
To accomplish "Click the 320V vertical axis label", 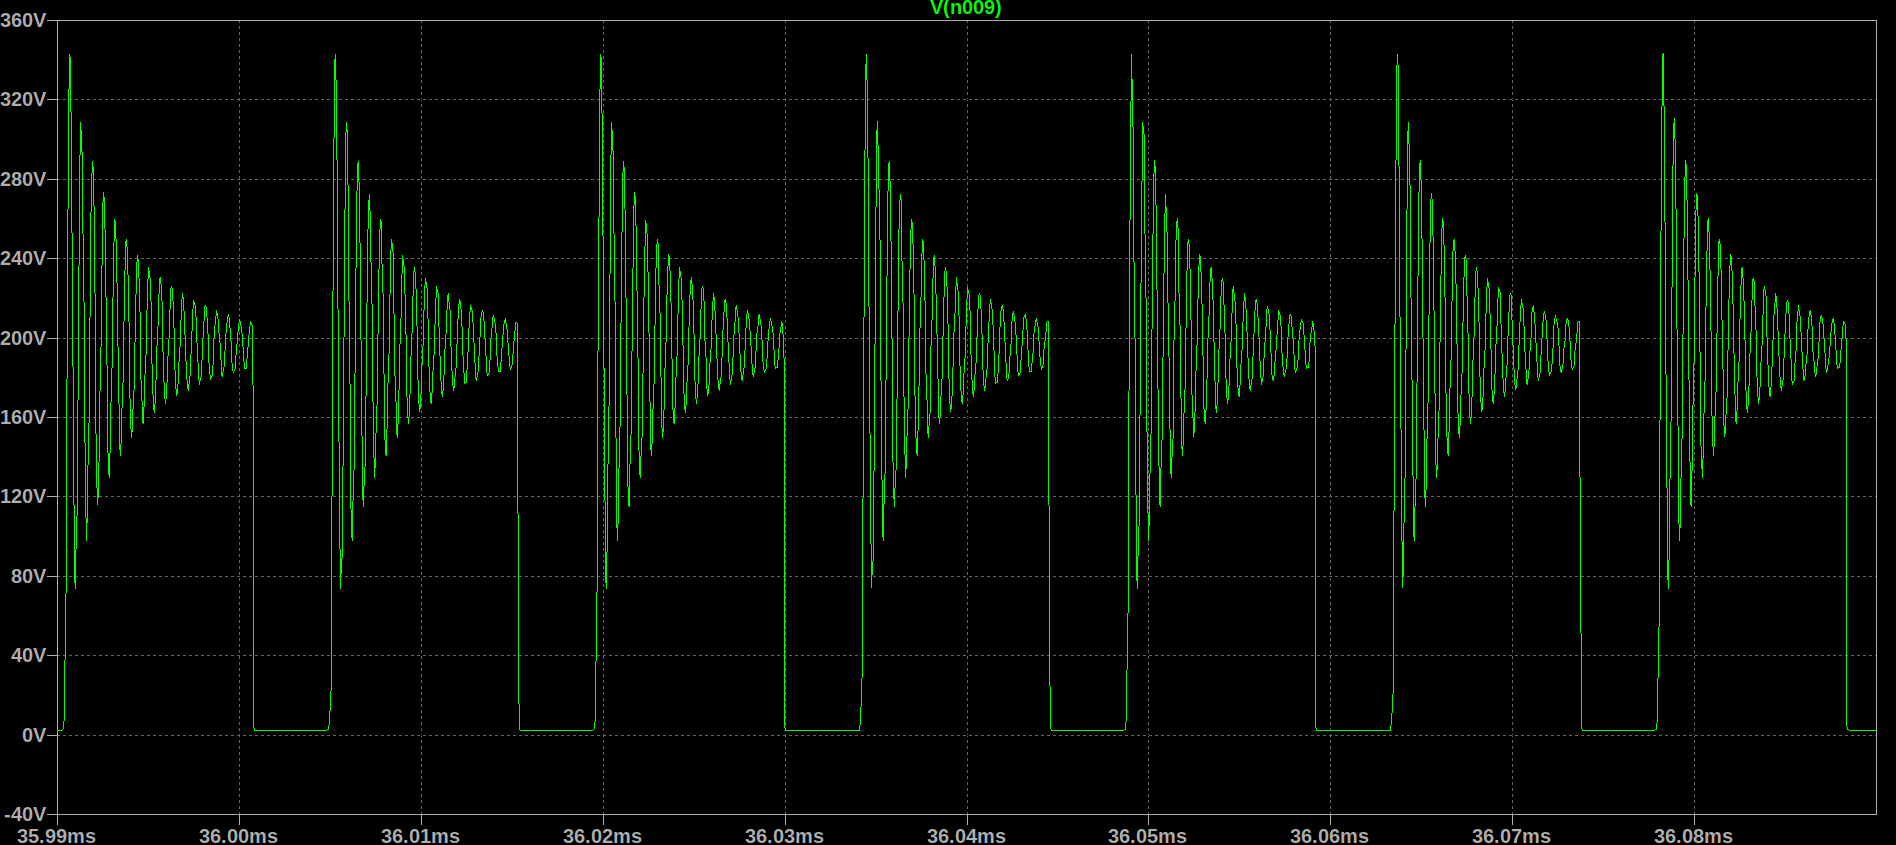I will pyautogui.click(x=23, y=99).
